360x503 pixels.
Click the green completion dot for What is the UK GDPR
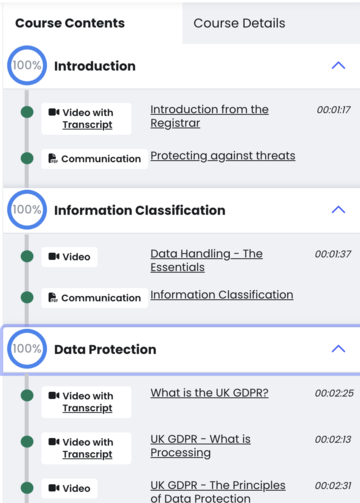[27, 395]
